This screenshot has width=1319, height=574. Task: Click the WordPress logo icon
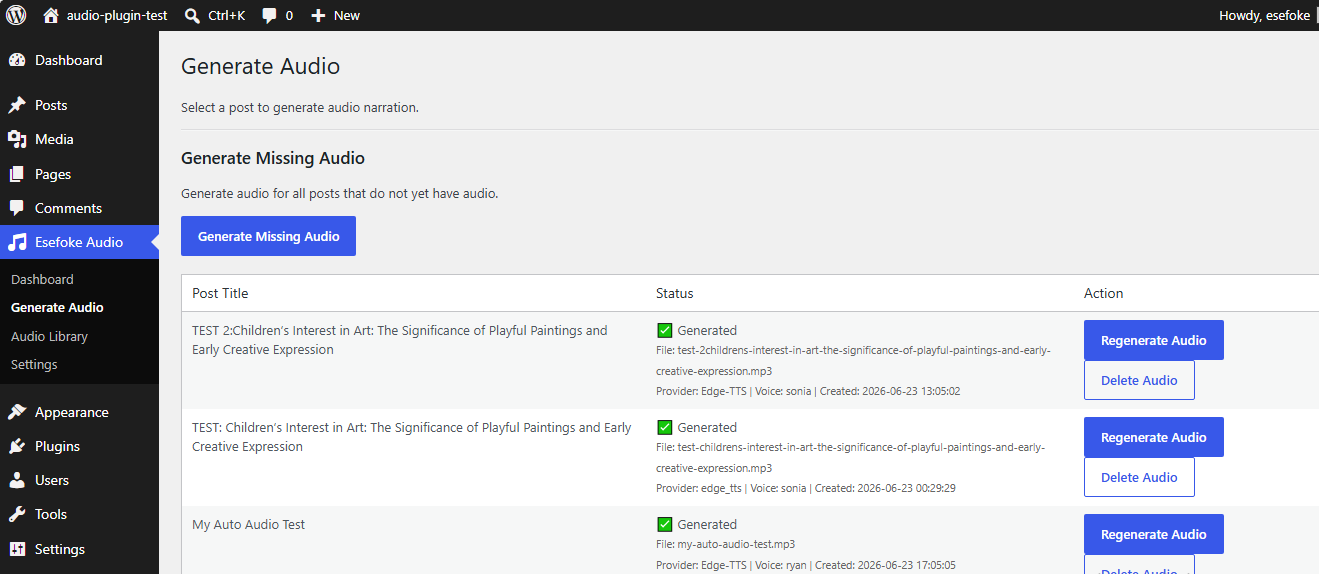pos(16,15)
